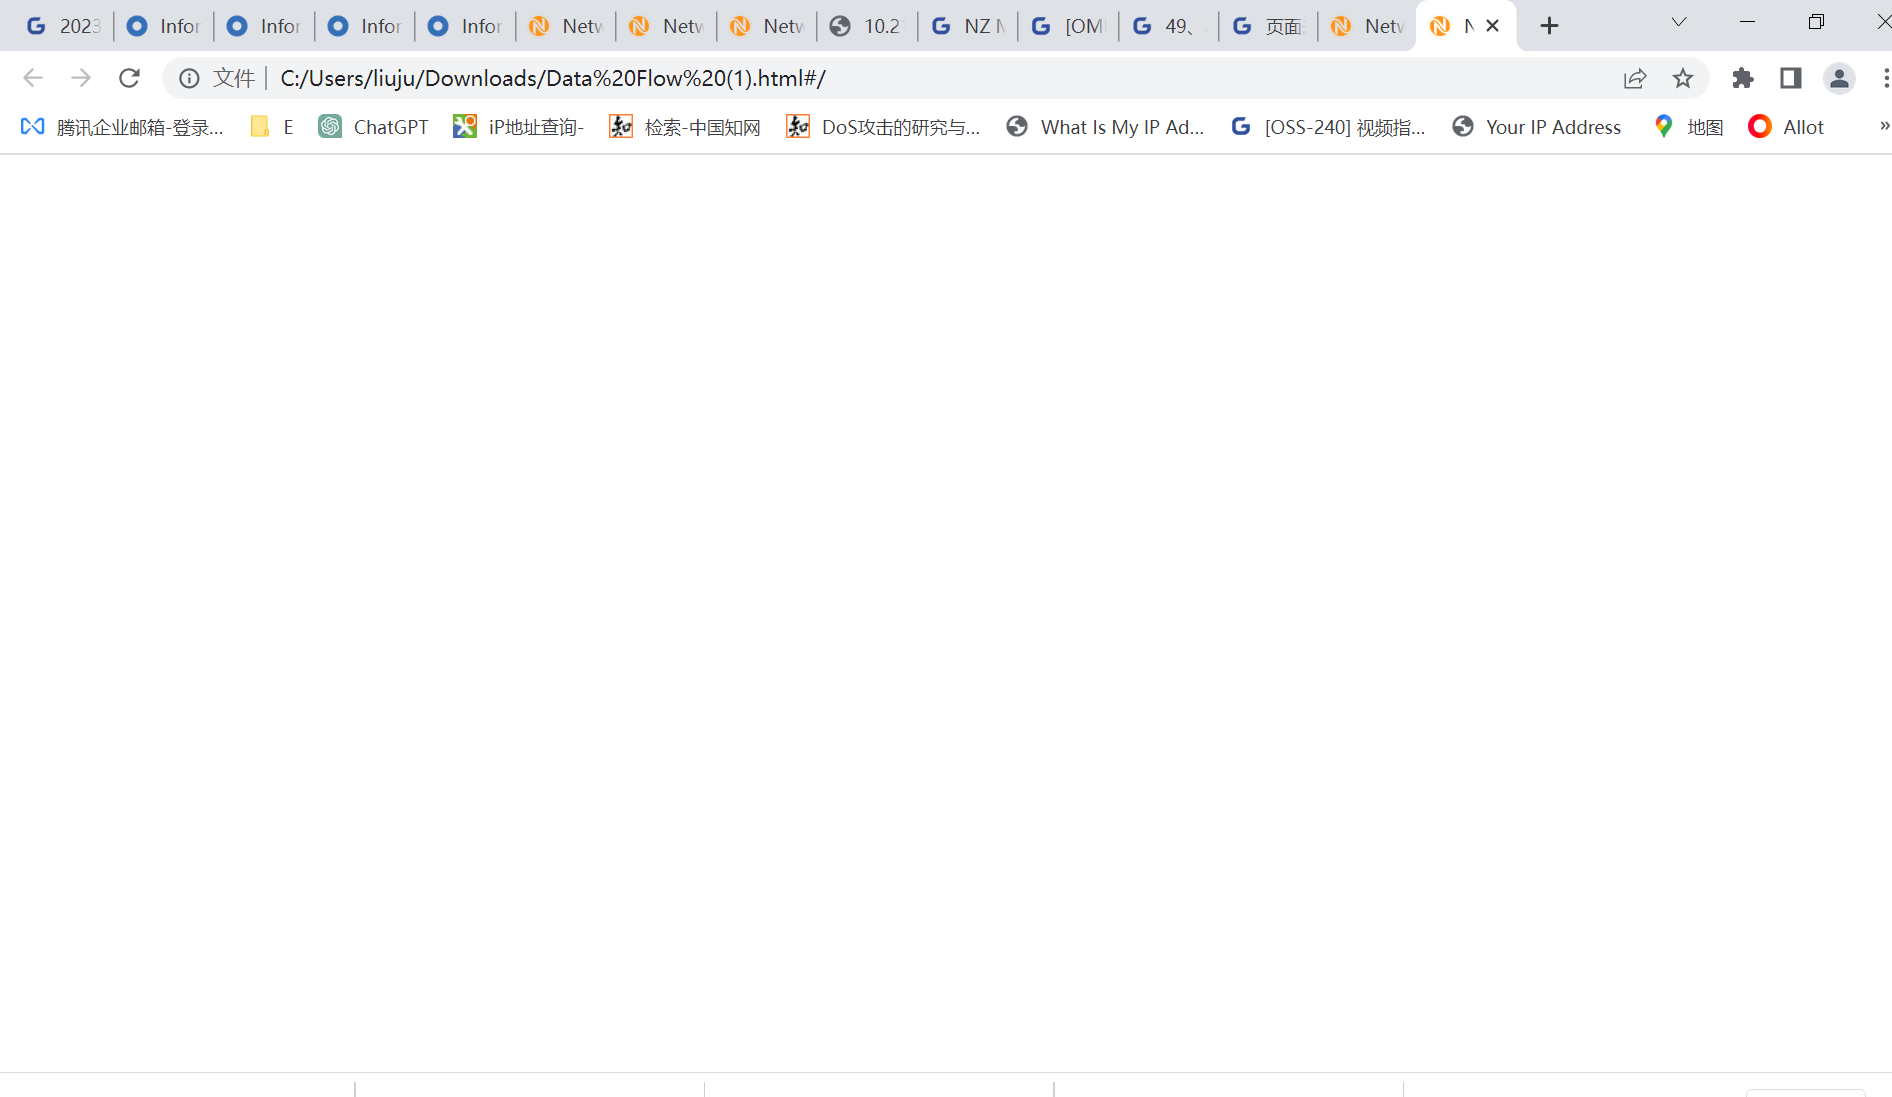Toggle the browser side panel
The height and width of the screenshot is (1097, 1892).
[x=1791, y=78]
